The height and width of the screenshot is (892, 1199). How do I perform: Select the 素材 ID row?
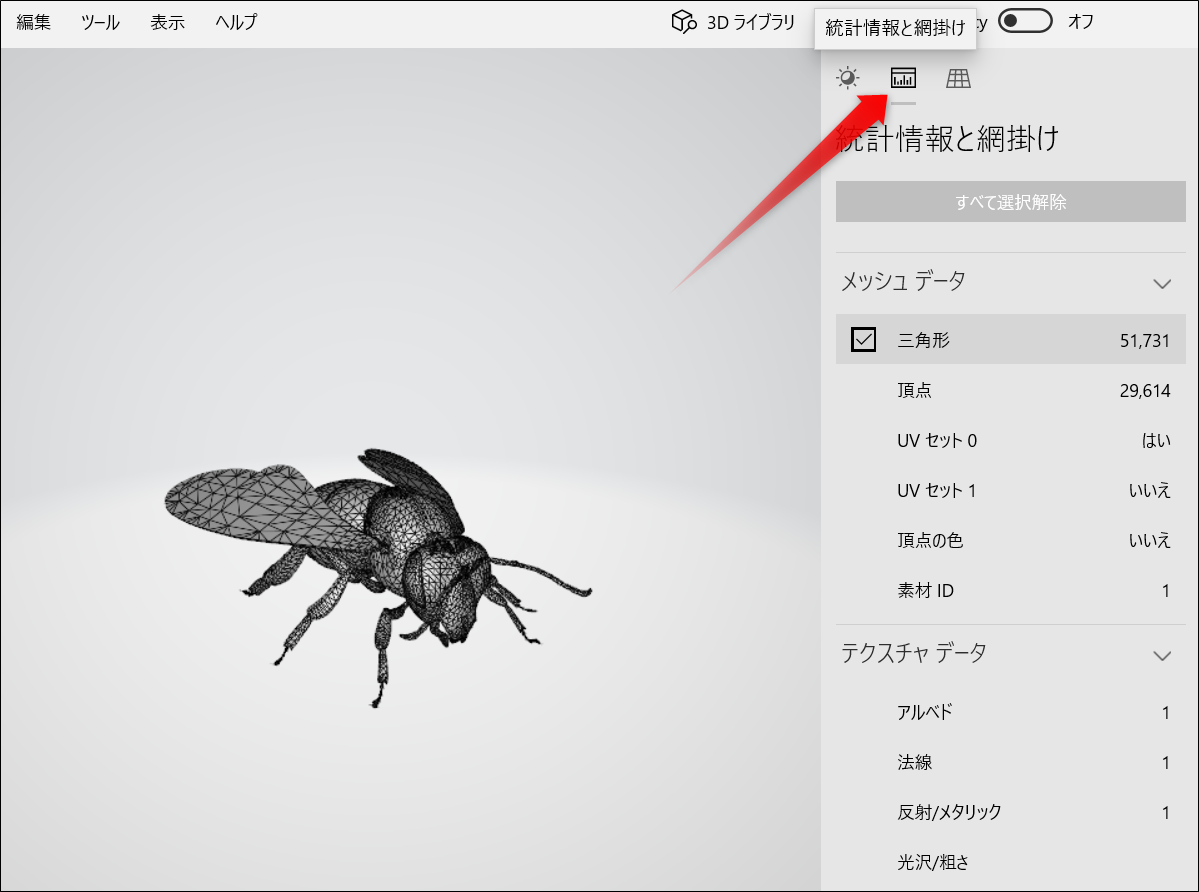point(1010,590)
